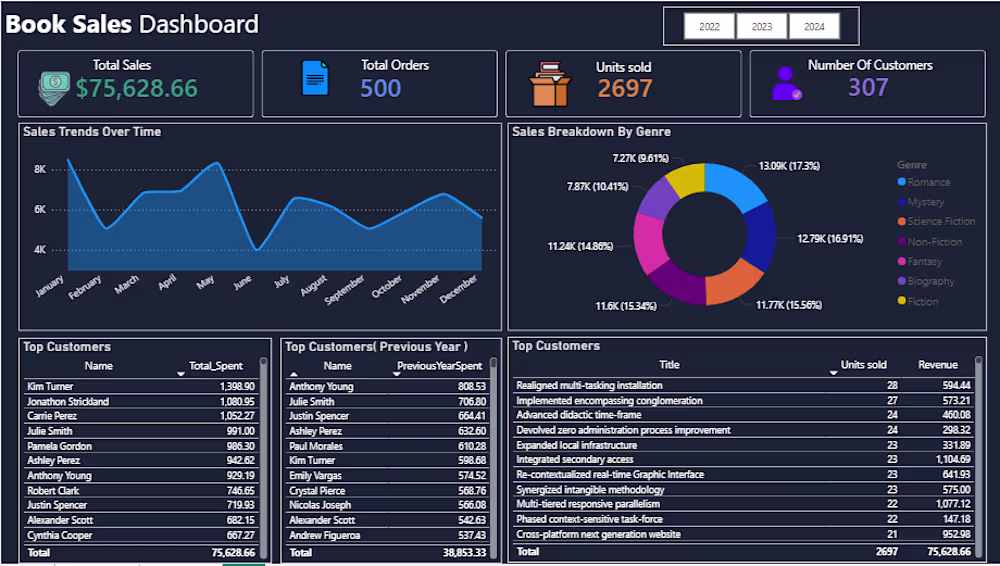Image resolution: width=1000 pixels, height=566 pixels.
Task: Click the pink 11.24K donut segment
Action: (x=649, y=243)
